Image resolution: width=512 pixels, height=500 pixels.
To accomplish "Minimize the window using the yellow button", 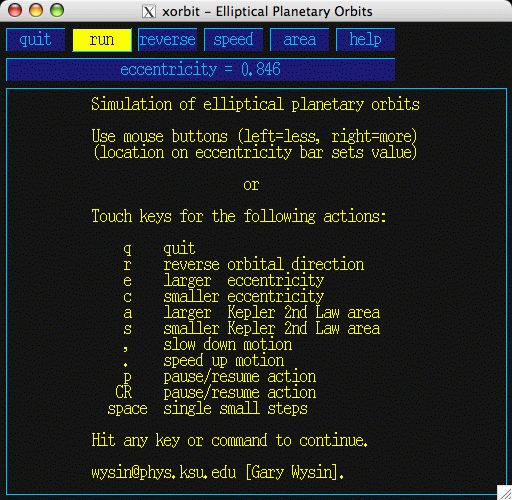I will coord(36,10).
